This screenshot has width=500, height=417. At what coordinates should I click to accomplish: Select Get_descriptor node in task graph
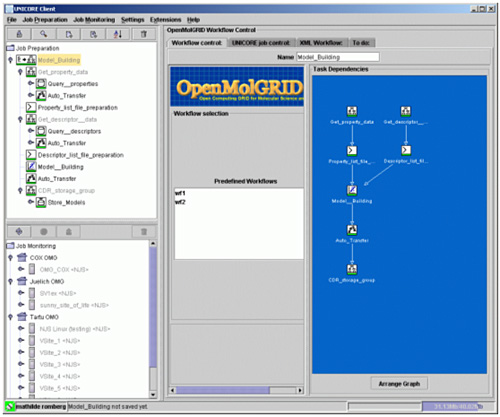coord(406,111)
